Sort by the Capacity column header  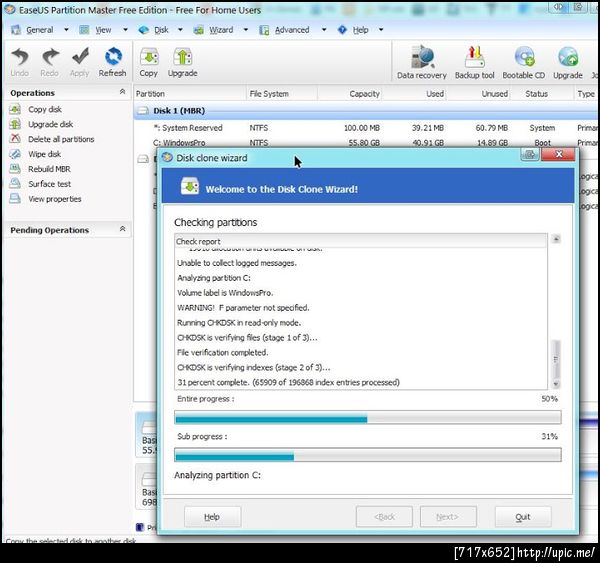click(350, 94)
